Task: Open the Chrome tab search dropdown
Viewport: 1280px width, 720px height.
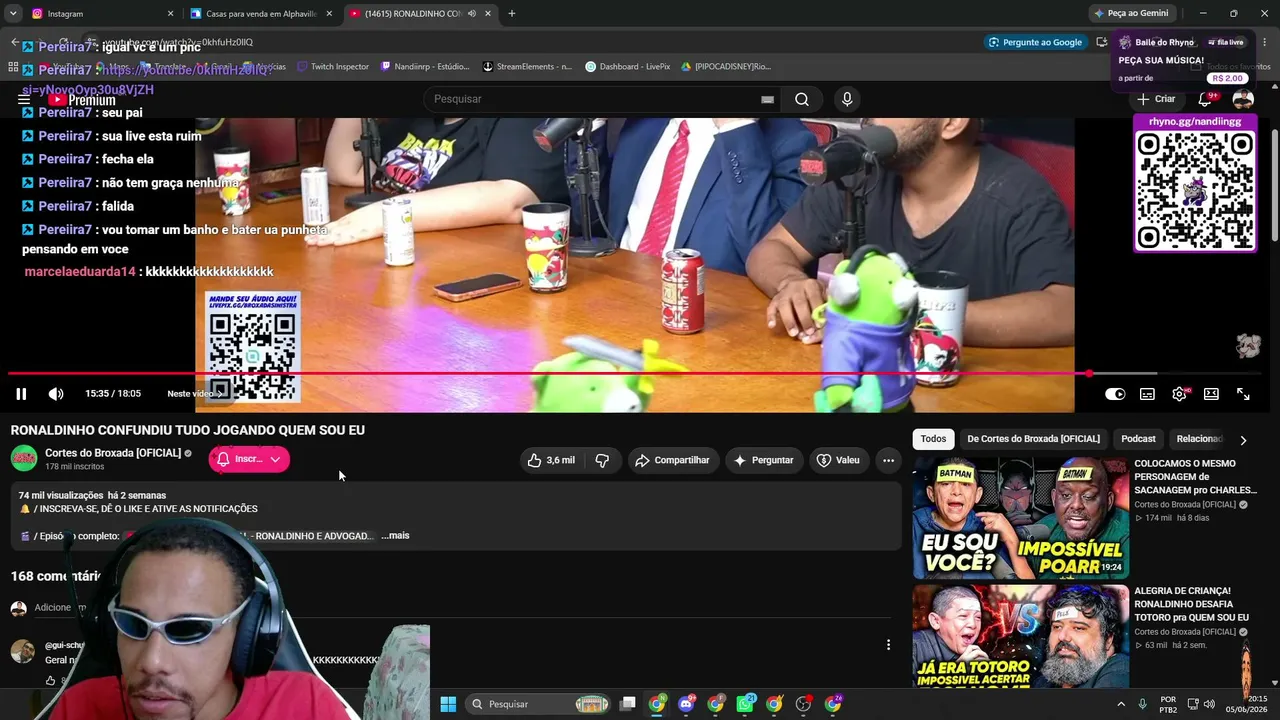Action: click(x=13, y=14)
